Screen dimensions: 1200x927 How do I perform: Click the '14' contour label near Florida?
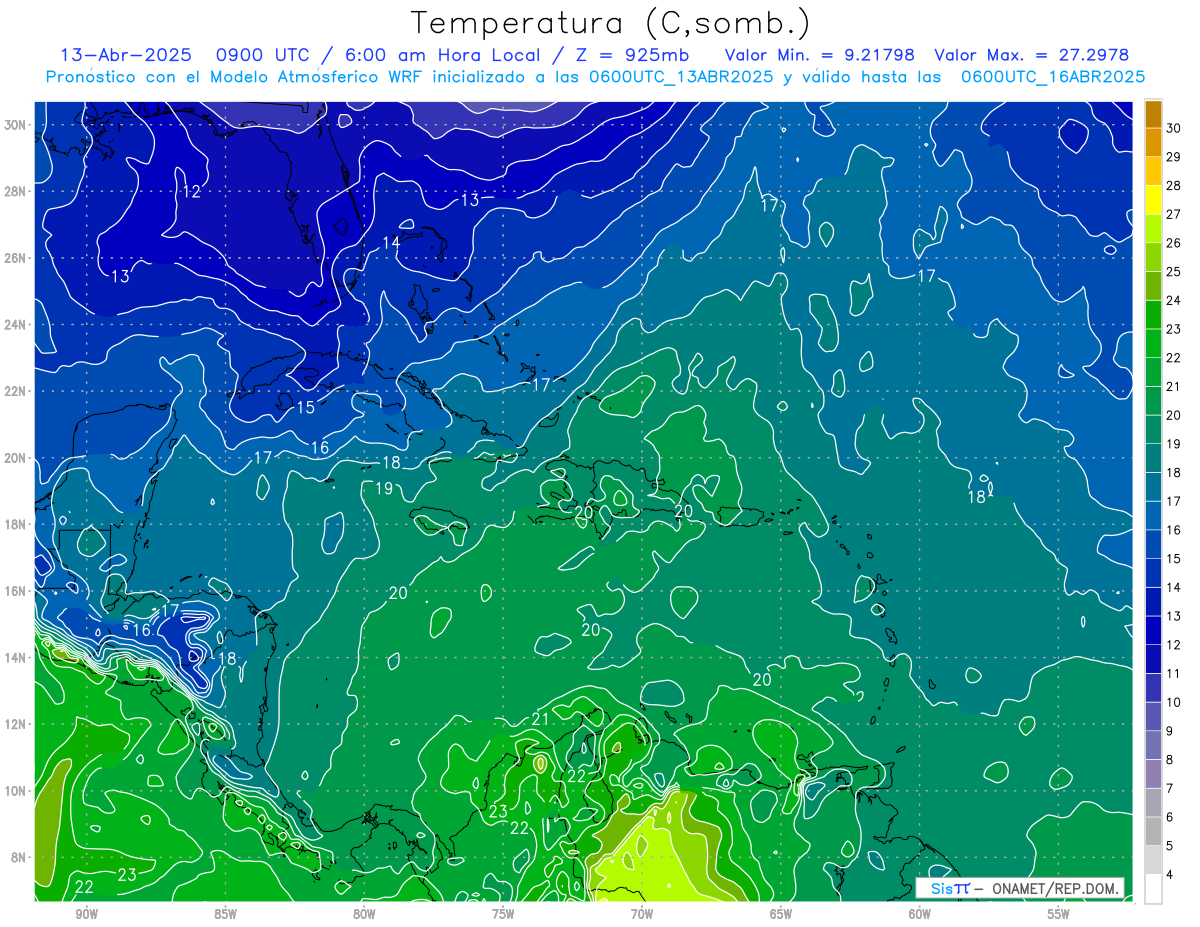pos(391,243)
